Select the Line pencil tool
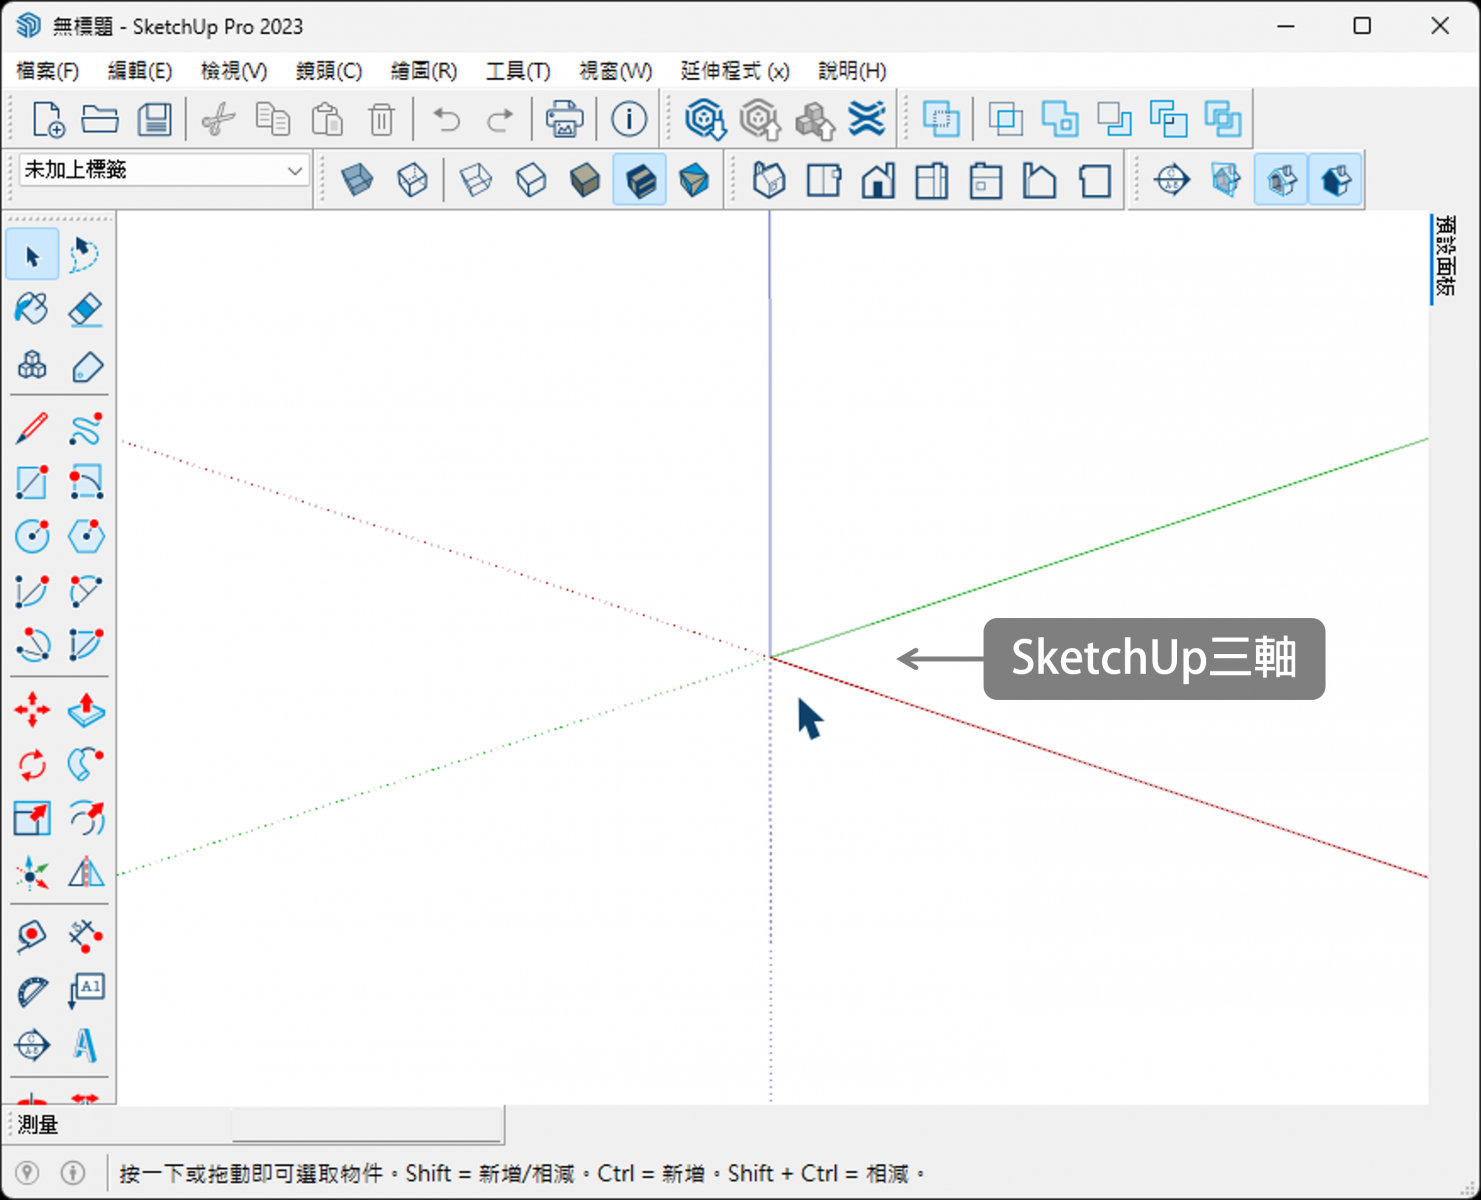Image resolution: width=1481 pixels, height=1200 pixels. pos(32,428)
